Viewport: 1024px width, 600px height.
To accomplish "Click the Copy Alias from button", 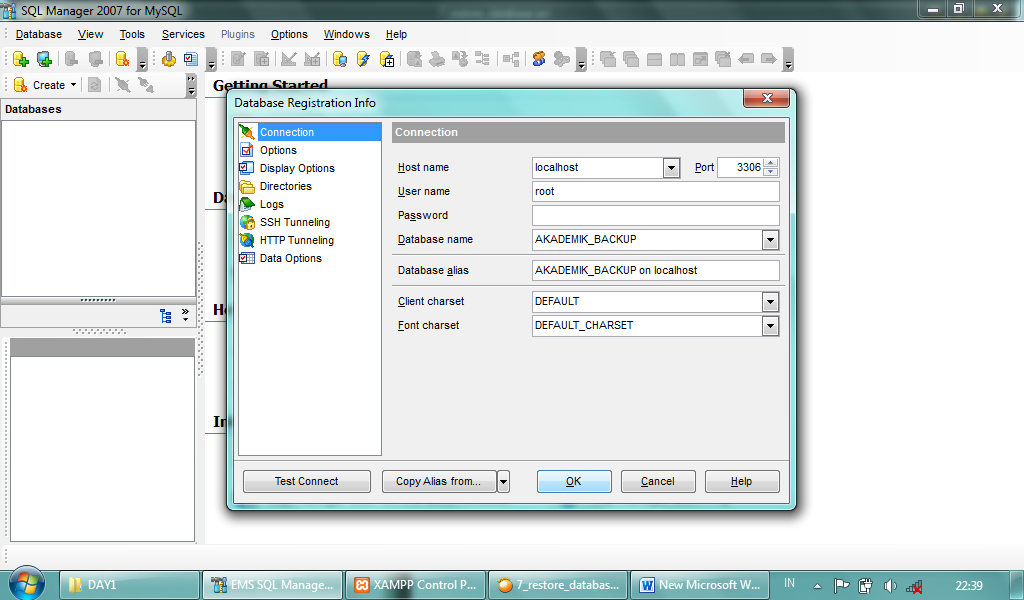I will coord(439,481).
